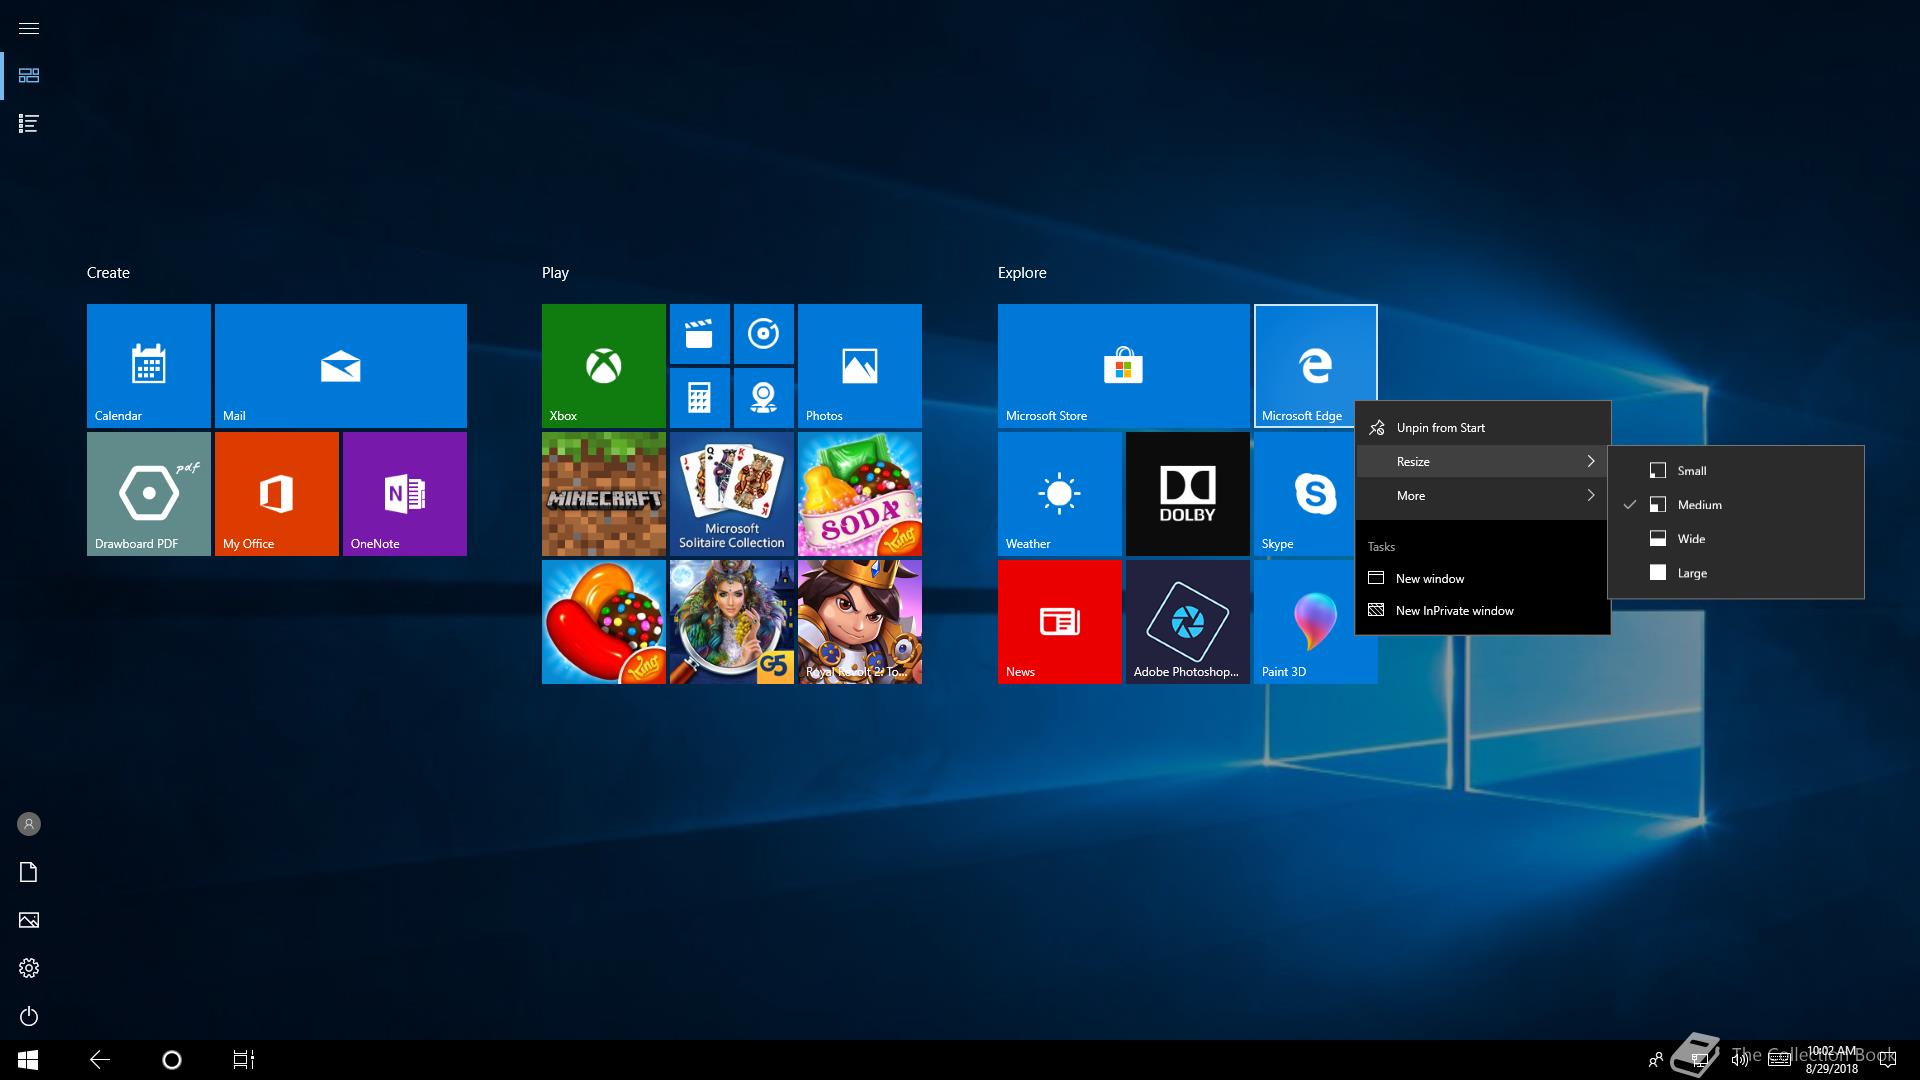Open the G5 hidden object game tile

(x=732, y=622)
